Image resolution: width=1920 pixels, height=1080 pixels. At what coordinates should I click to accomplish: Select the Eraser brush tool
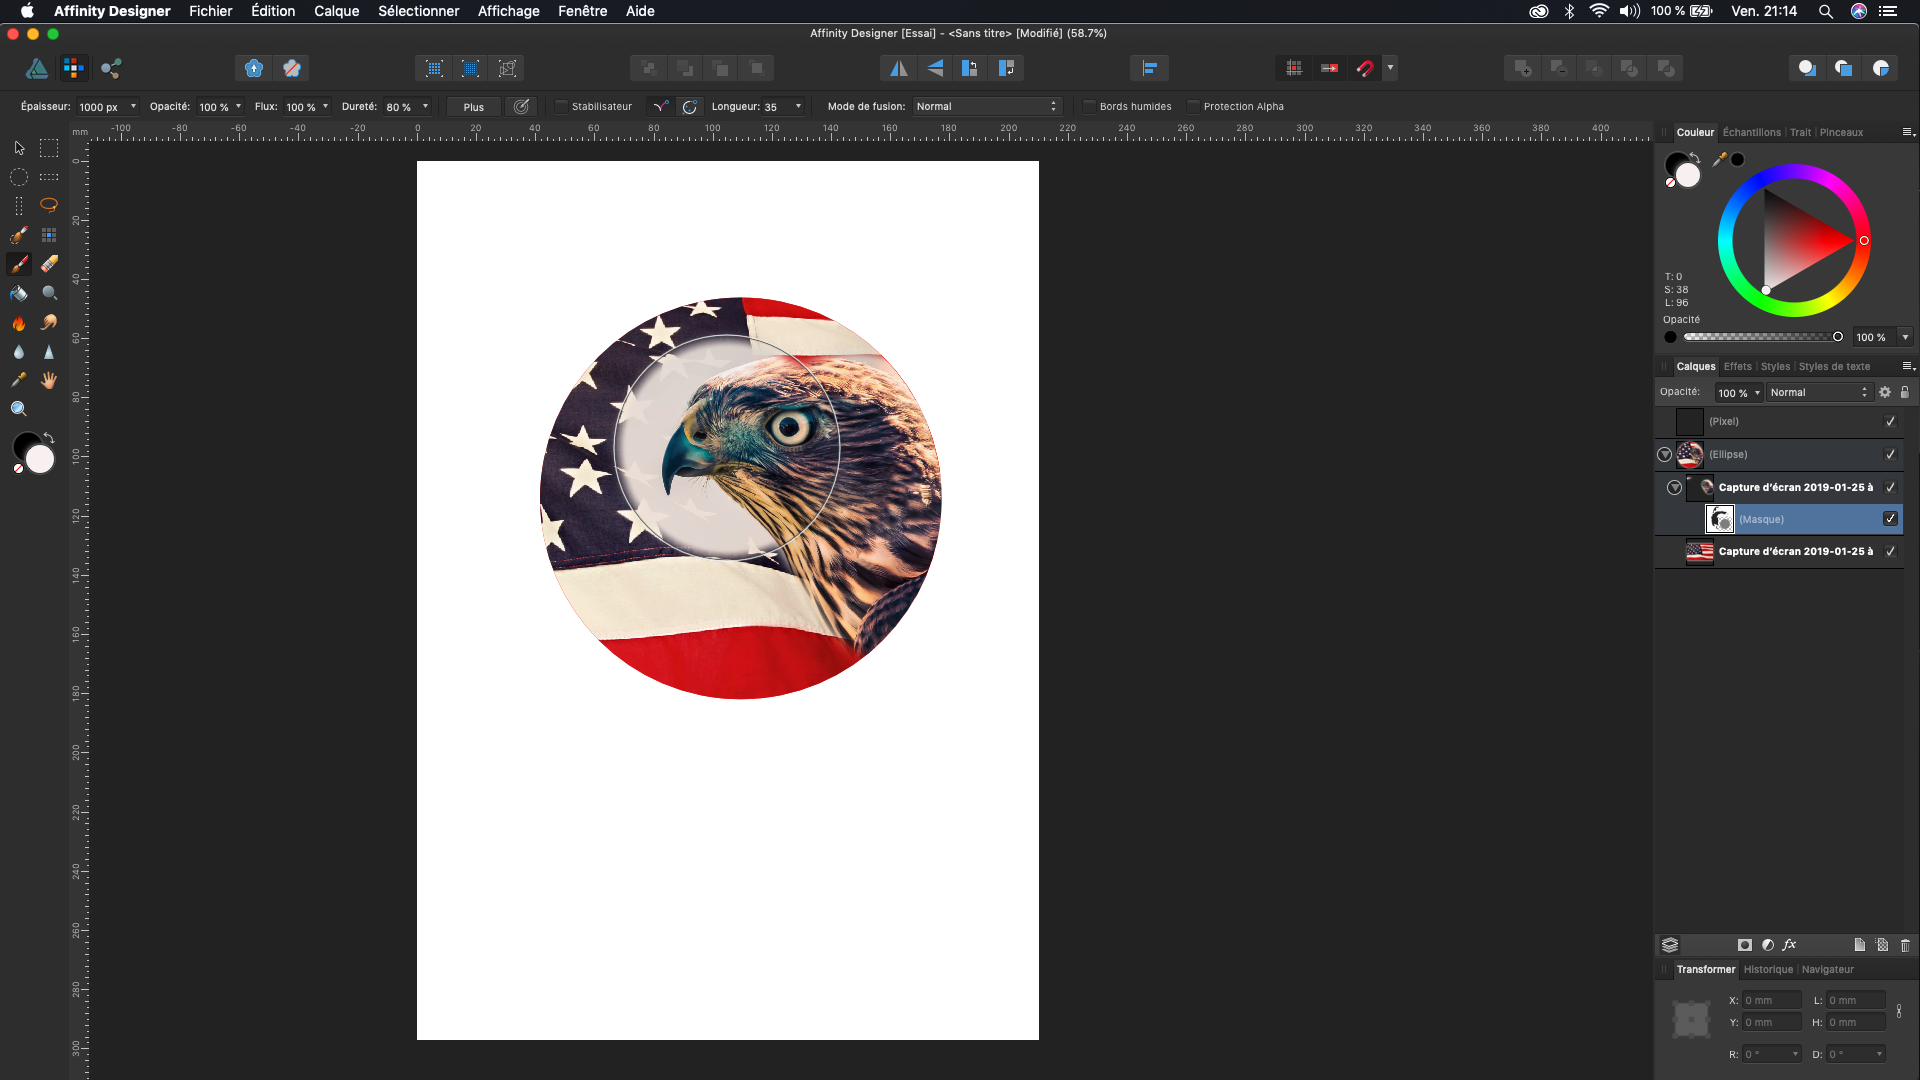point(49,264)
